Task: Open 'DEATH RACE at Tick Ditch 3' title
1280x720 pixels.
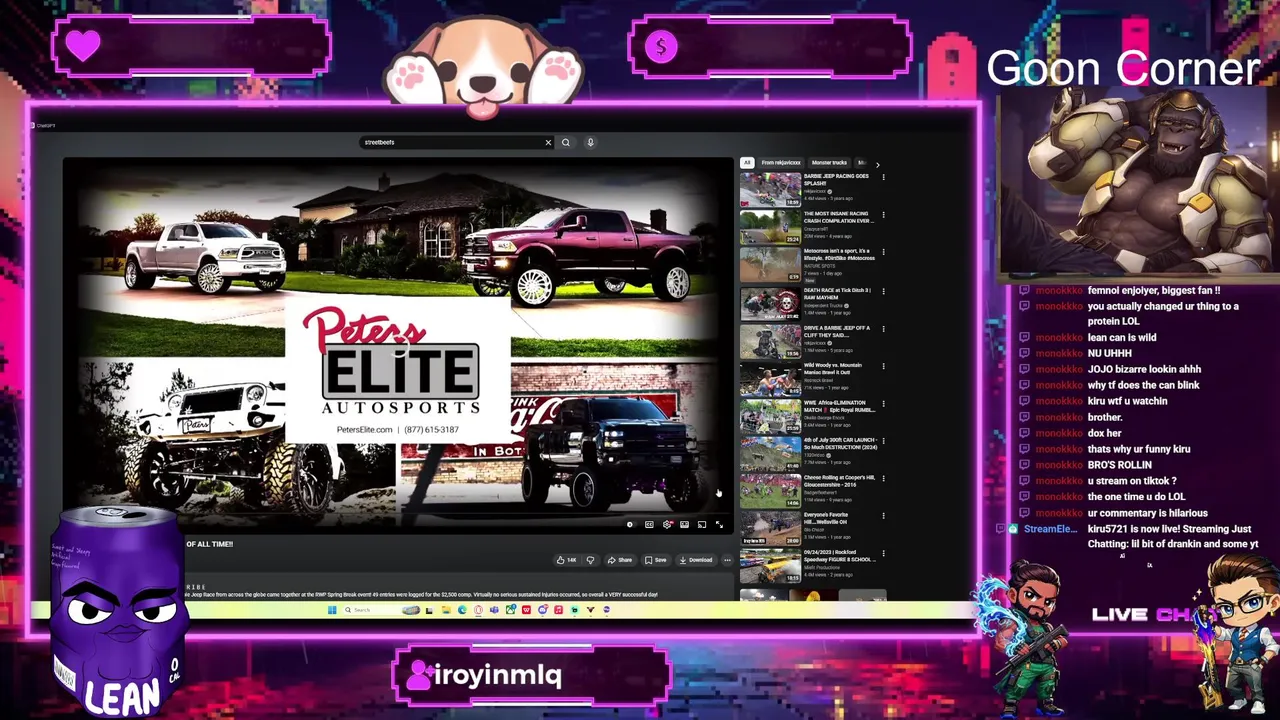Action: (x=837, y=294)
